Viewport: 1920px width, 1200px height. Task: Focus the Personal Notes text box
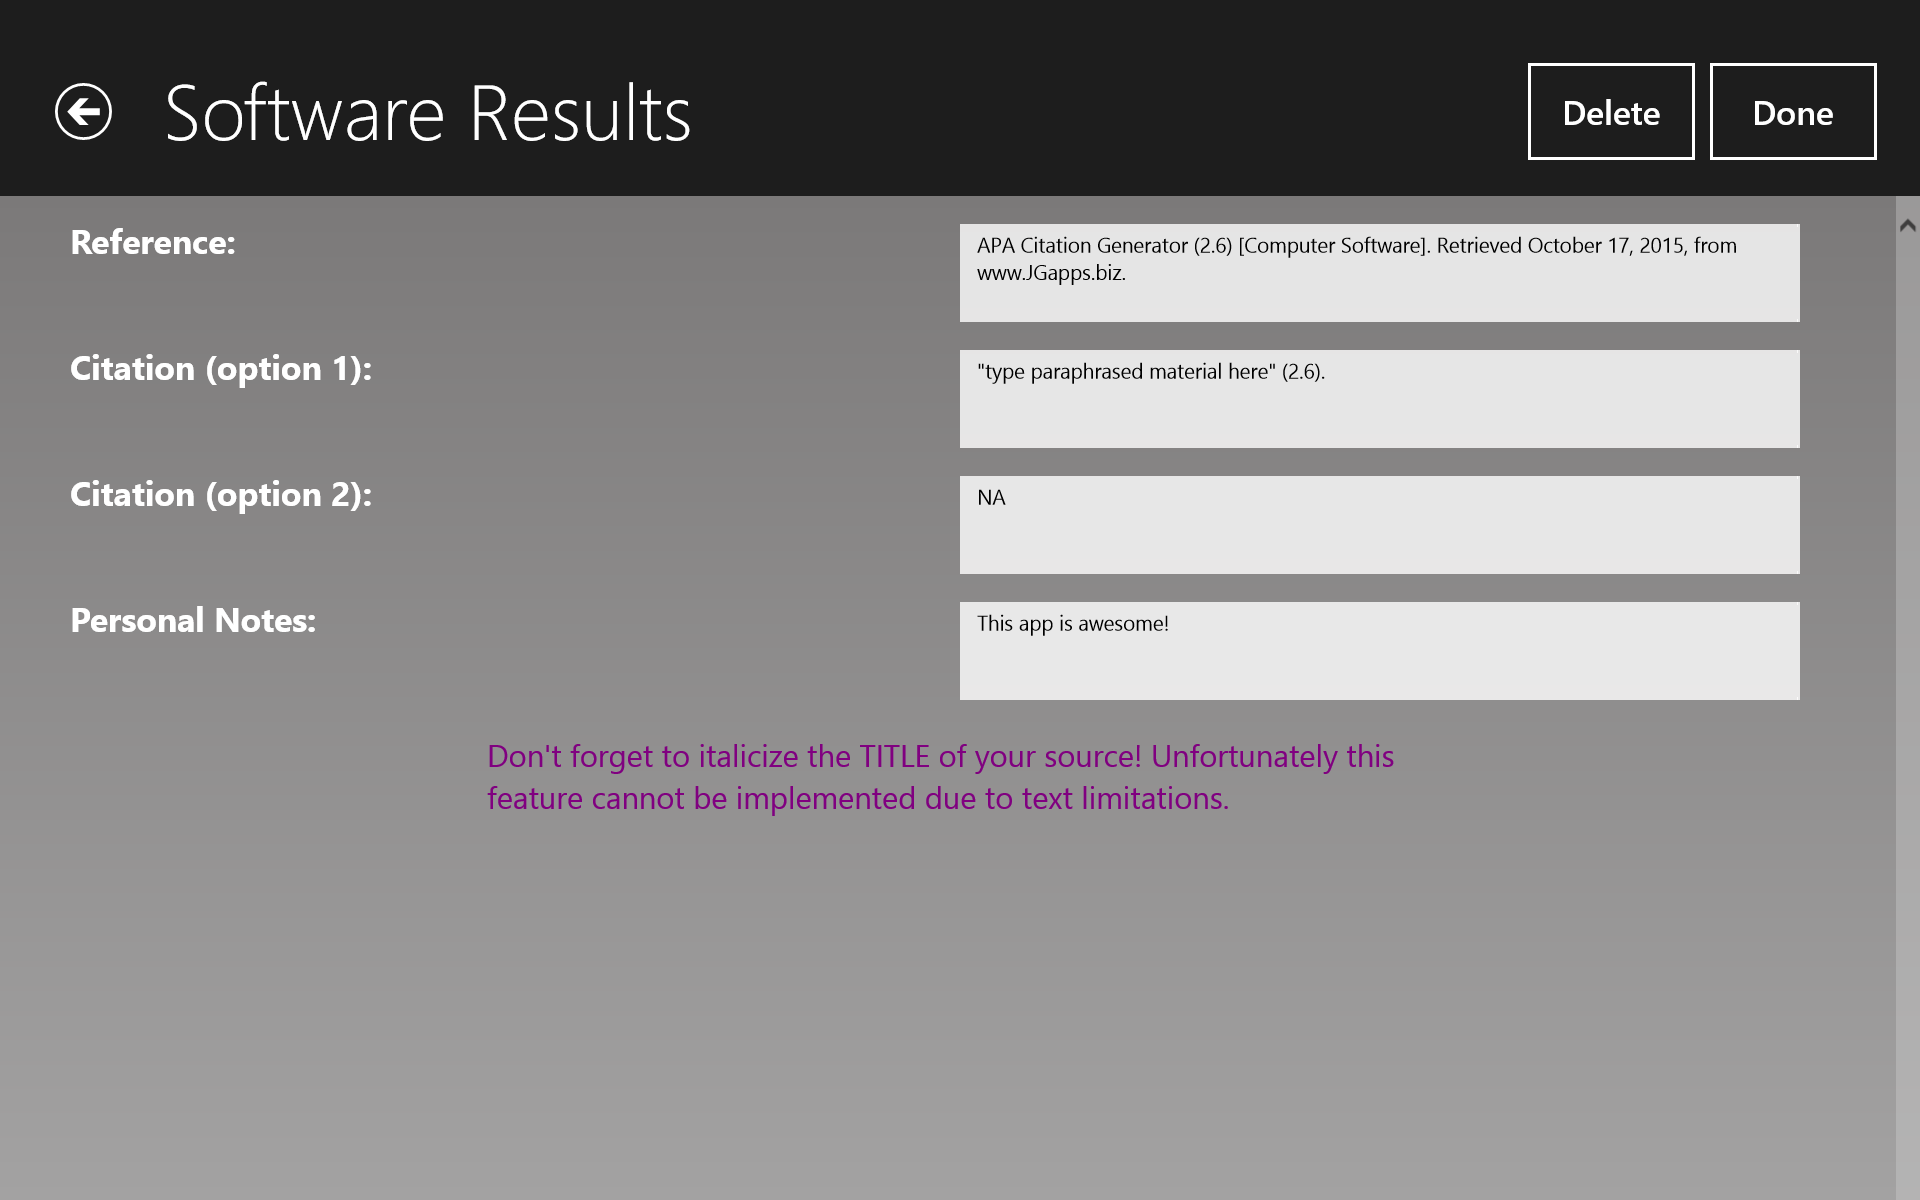tap(1379, 662)
